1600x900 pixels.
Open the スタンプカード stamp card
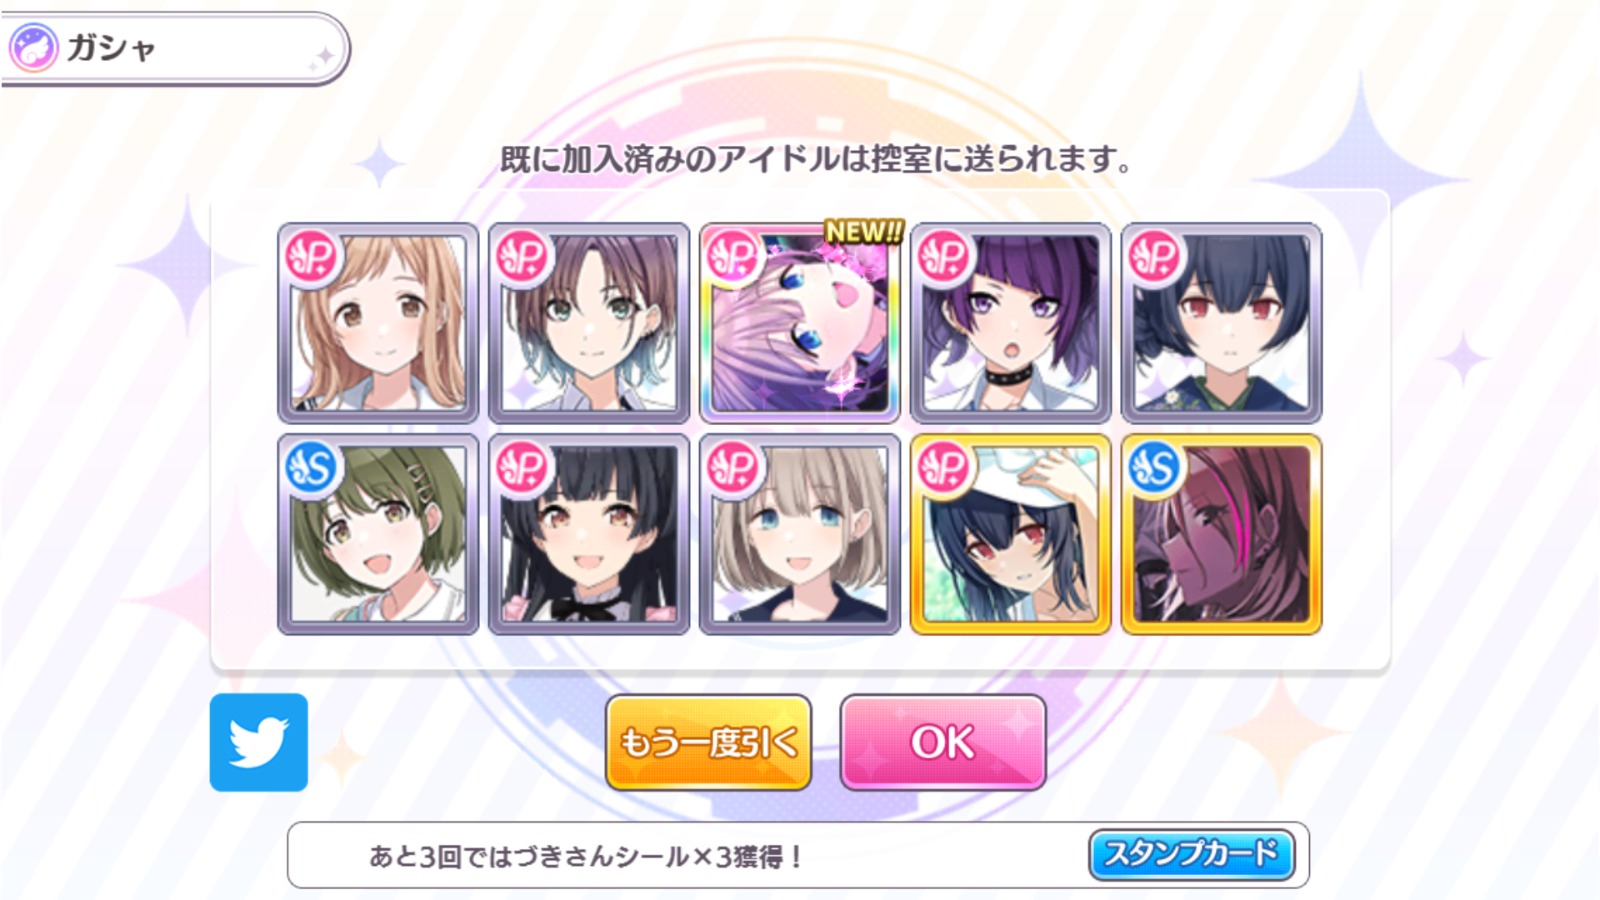pyautogui.click(x=1191, y=854)
